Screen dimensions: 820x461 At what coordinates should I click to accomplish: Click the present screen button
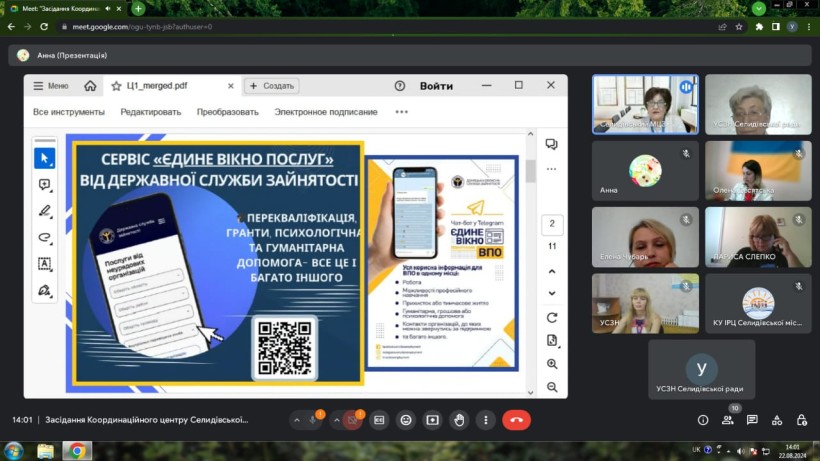click(432, 420)
